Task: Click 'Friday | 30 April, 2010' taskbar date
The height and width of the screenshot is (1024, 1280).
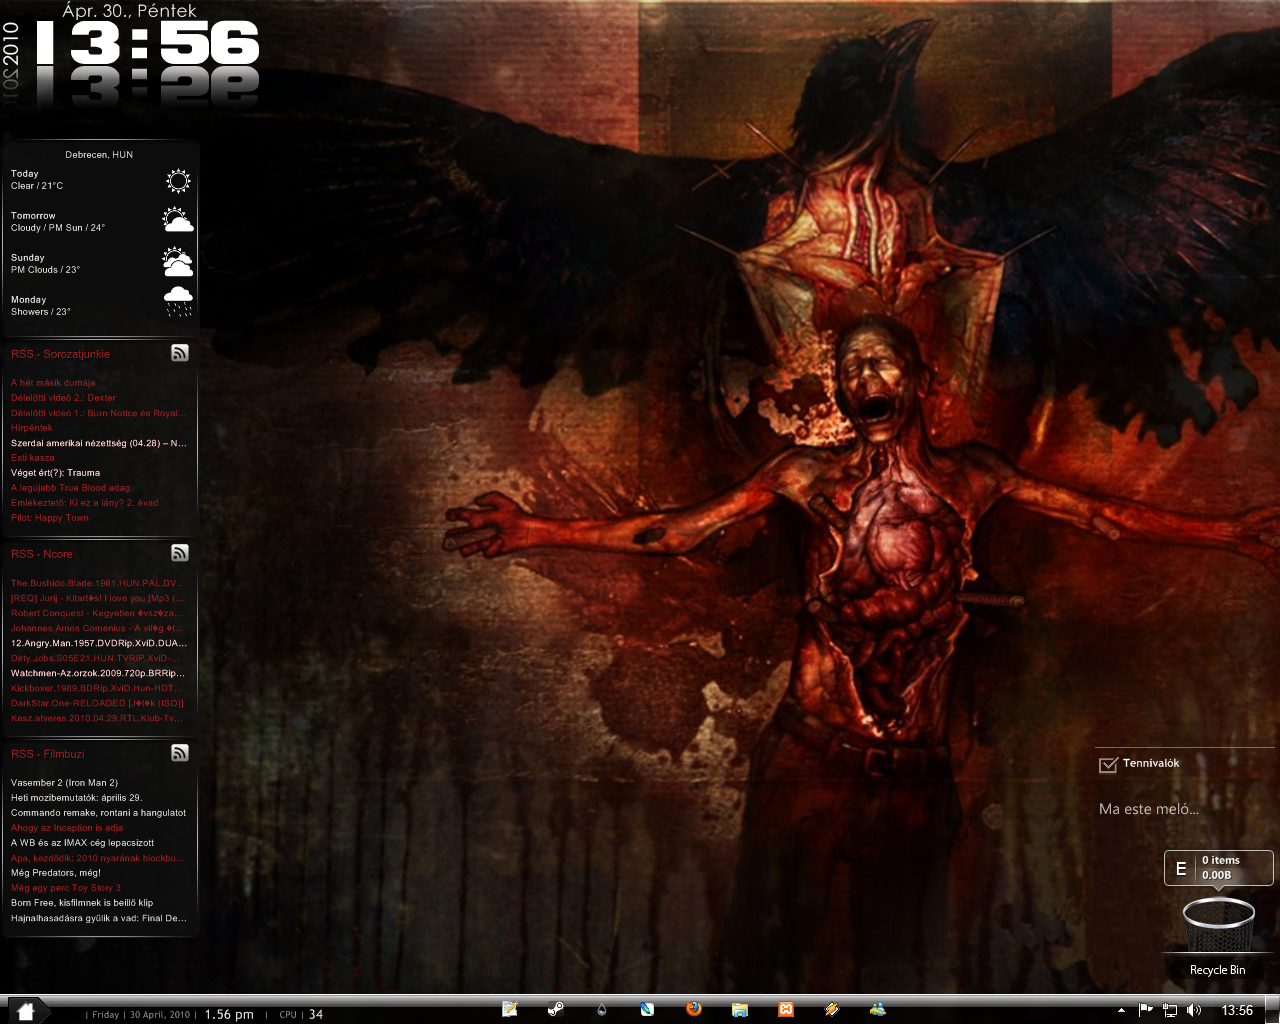Action: pos(141,1014)
